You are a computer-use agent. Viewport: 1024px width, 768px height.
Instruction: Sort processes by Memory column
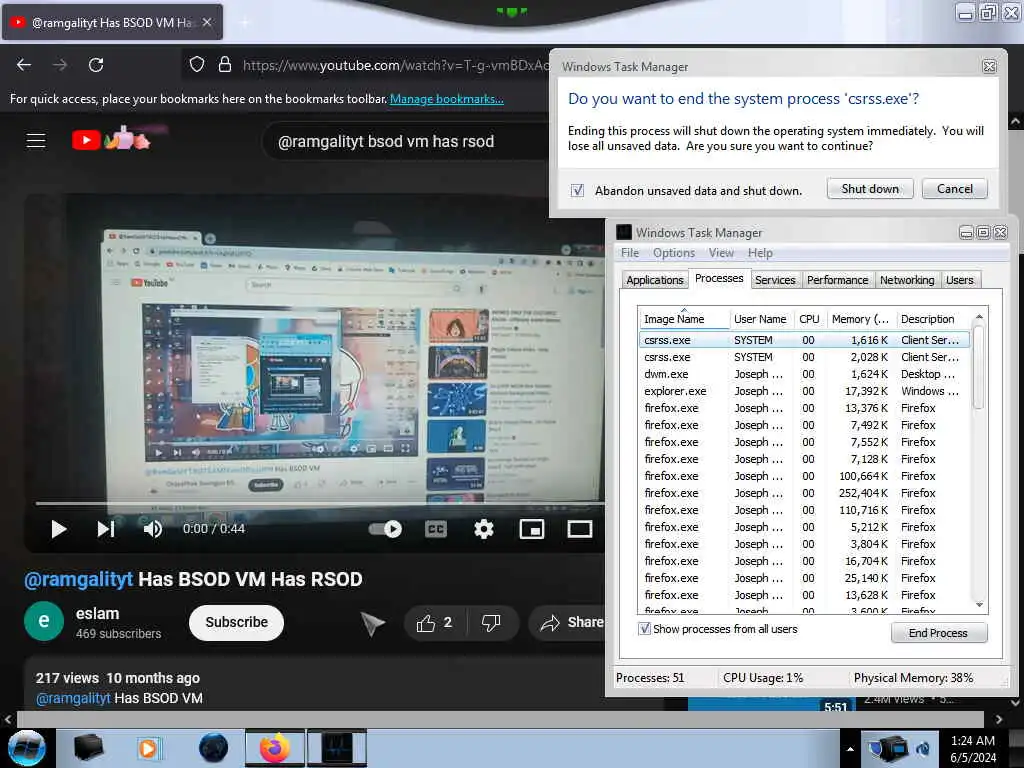pos(860,319)
